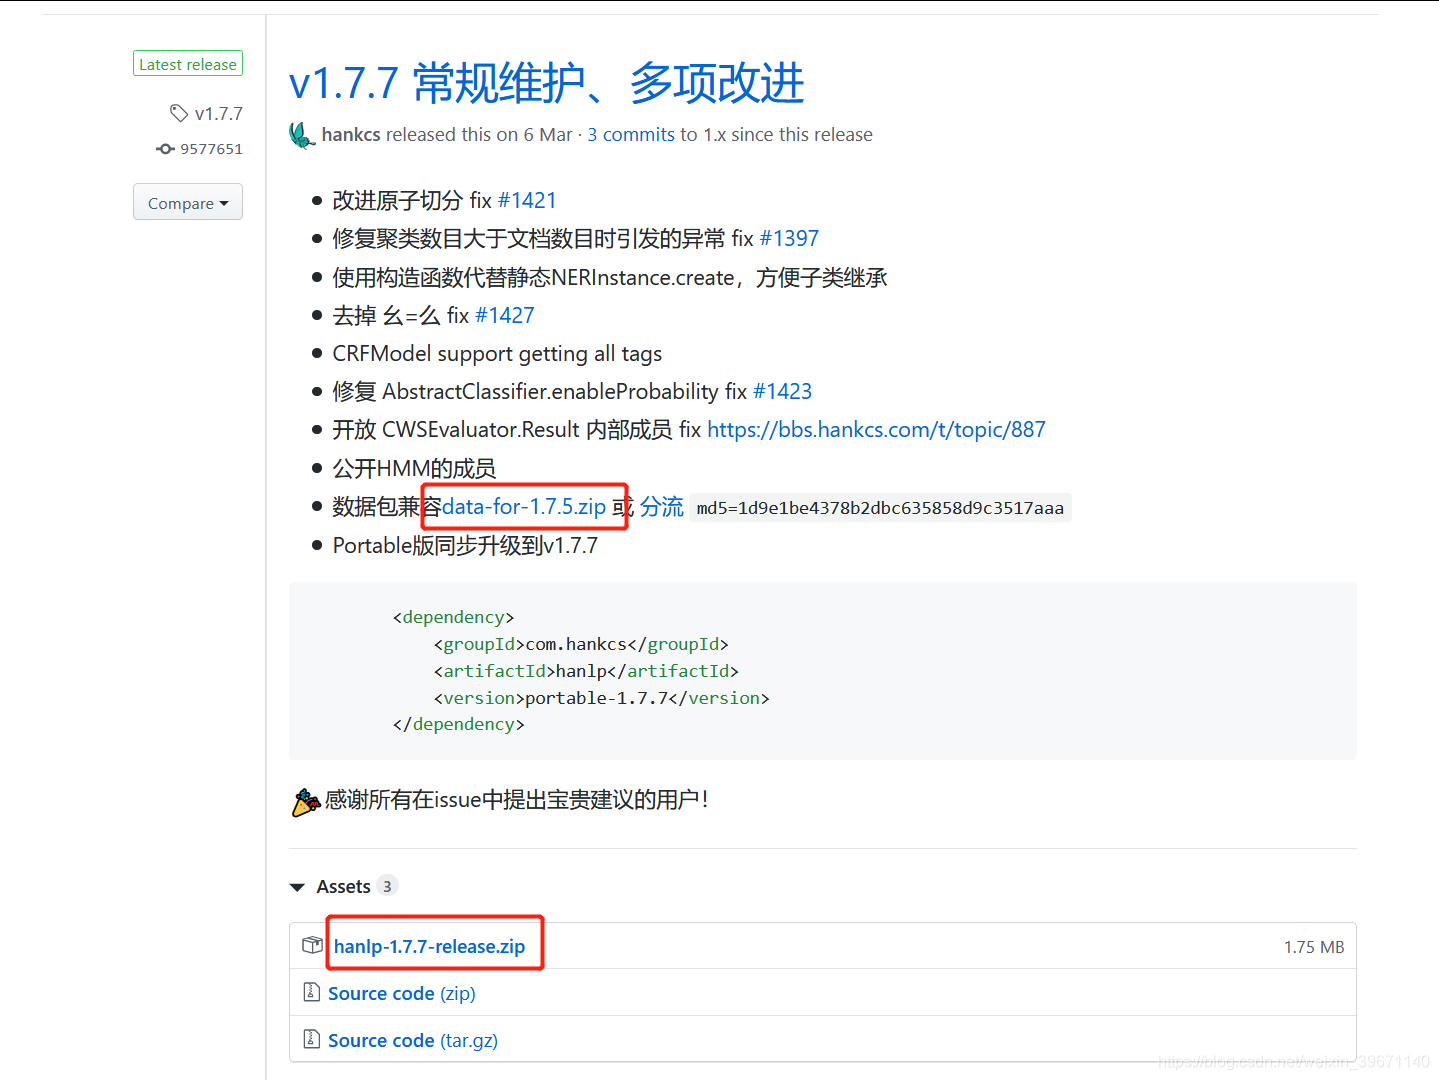1439x1080 pixels.
Task: Click the text about NERInstance.create constructor
Action: coord(610,277)
